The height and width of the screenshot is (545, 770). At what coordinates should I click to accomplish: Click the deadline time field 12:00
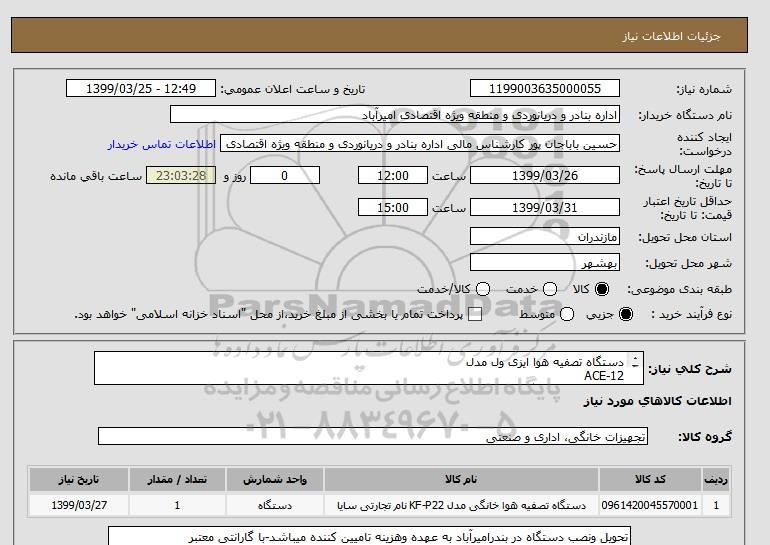click(x=393, y=175)
